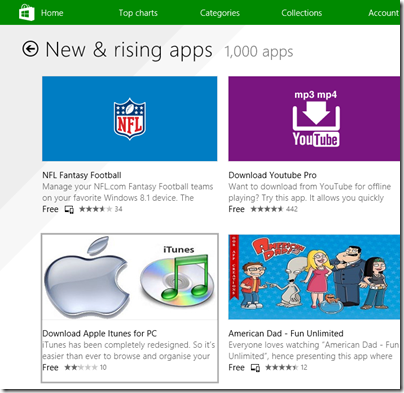Click the Windows Store bag logo
This screenshot has width=404, height=393.
(x=27, y=13)
